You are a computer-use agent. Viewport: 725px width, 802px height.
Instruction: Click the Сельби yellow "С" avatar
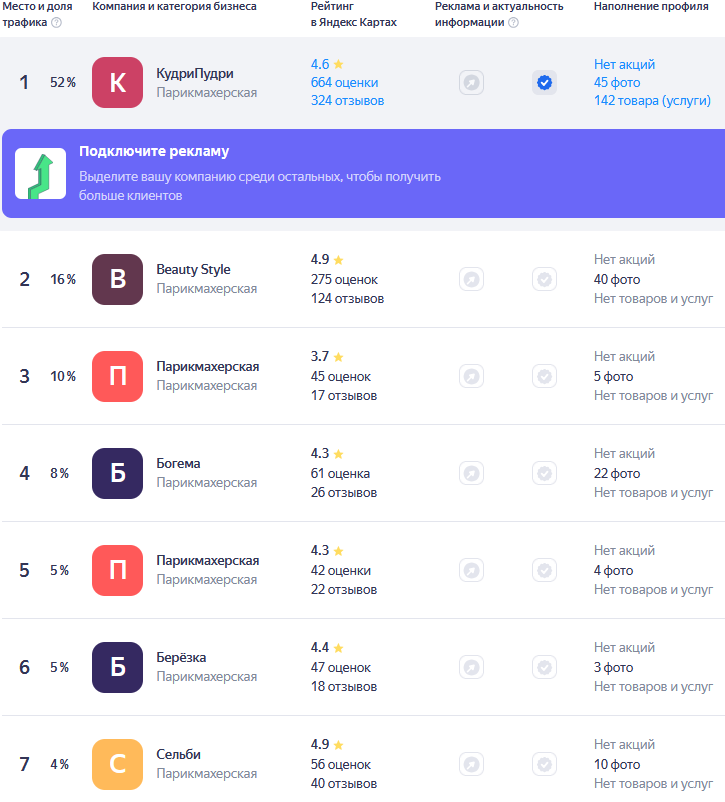(117, 764)
